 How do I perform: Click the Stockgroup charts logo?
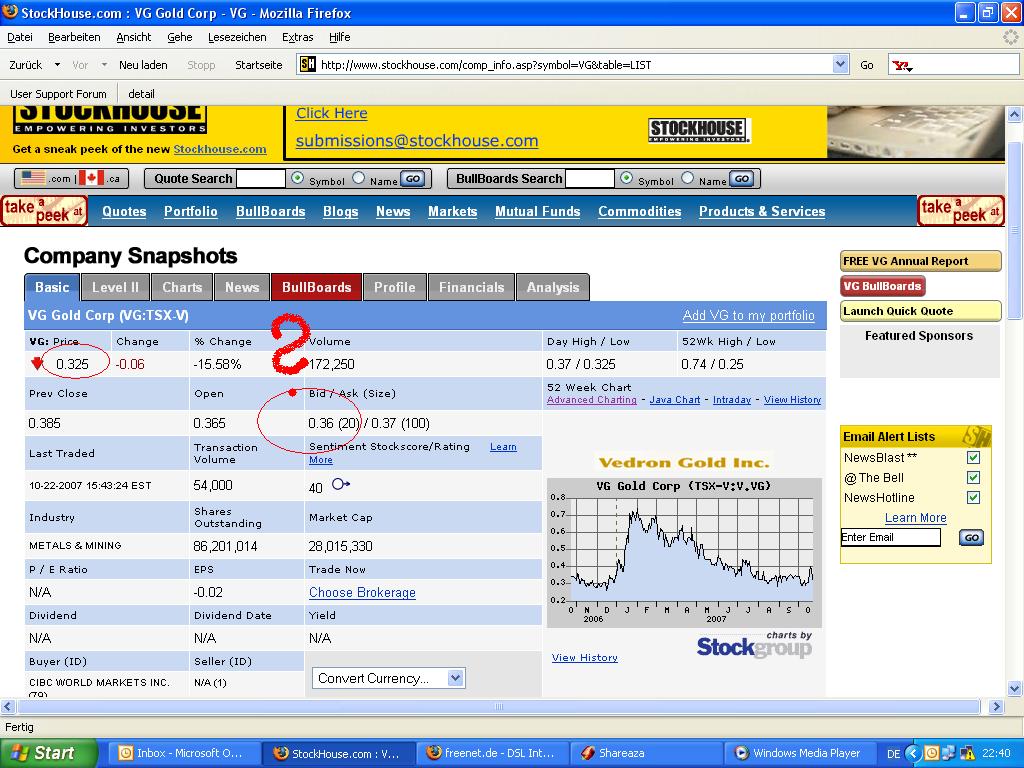[754, 645]
